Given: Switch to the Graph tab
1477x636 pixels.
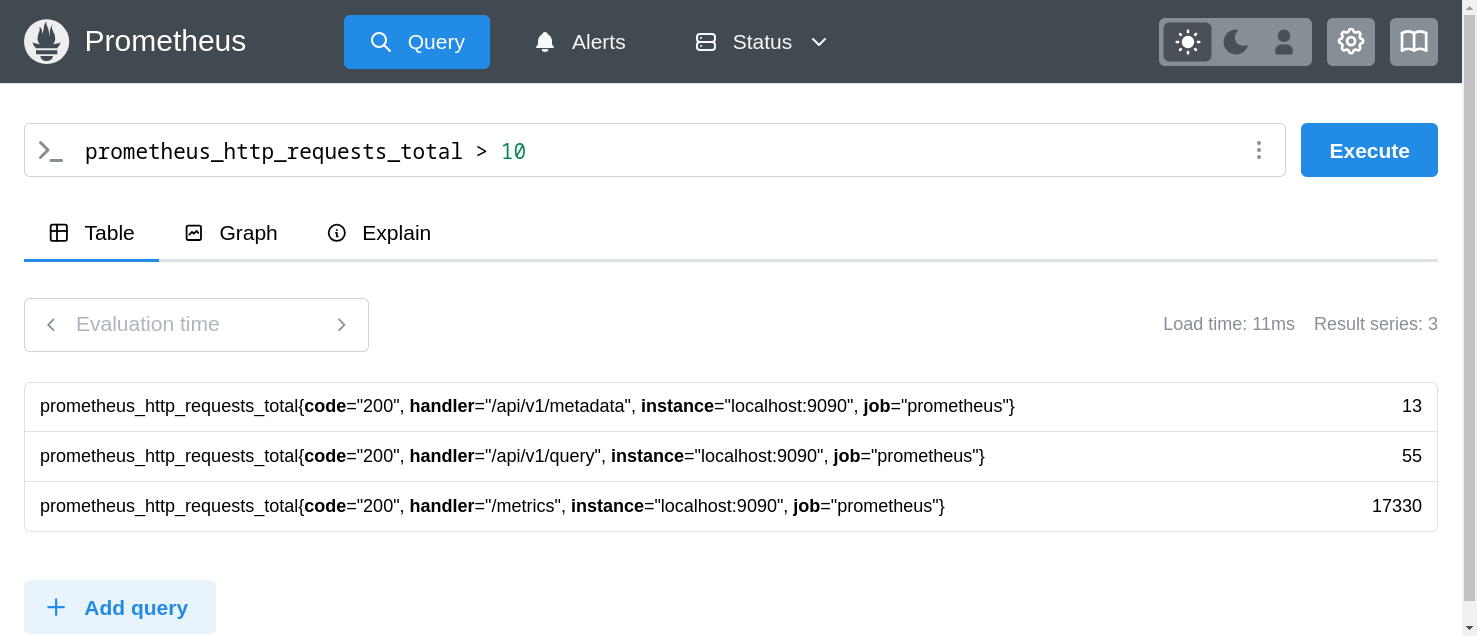Looking at the screenshot, I should click(231, 233).
